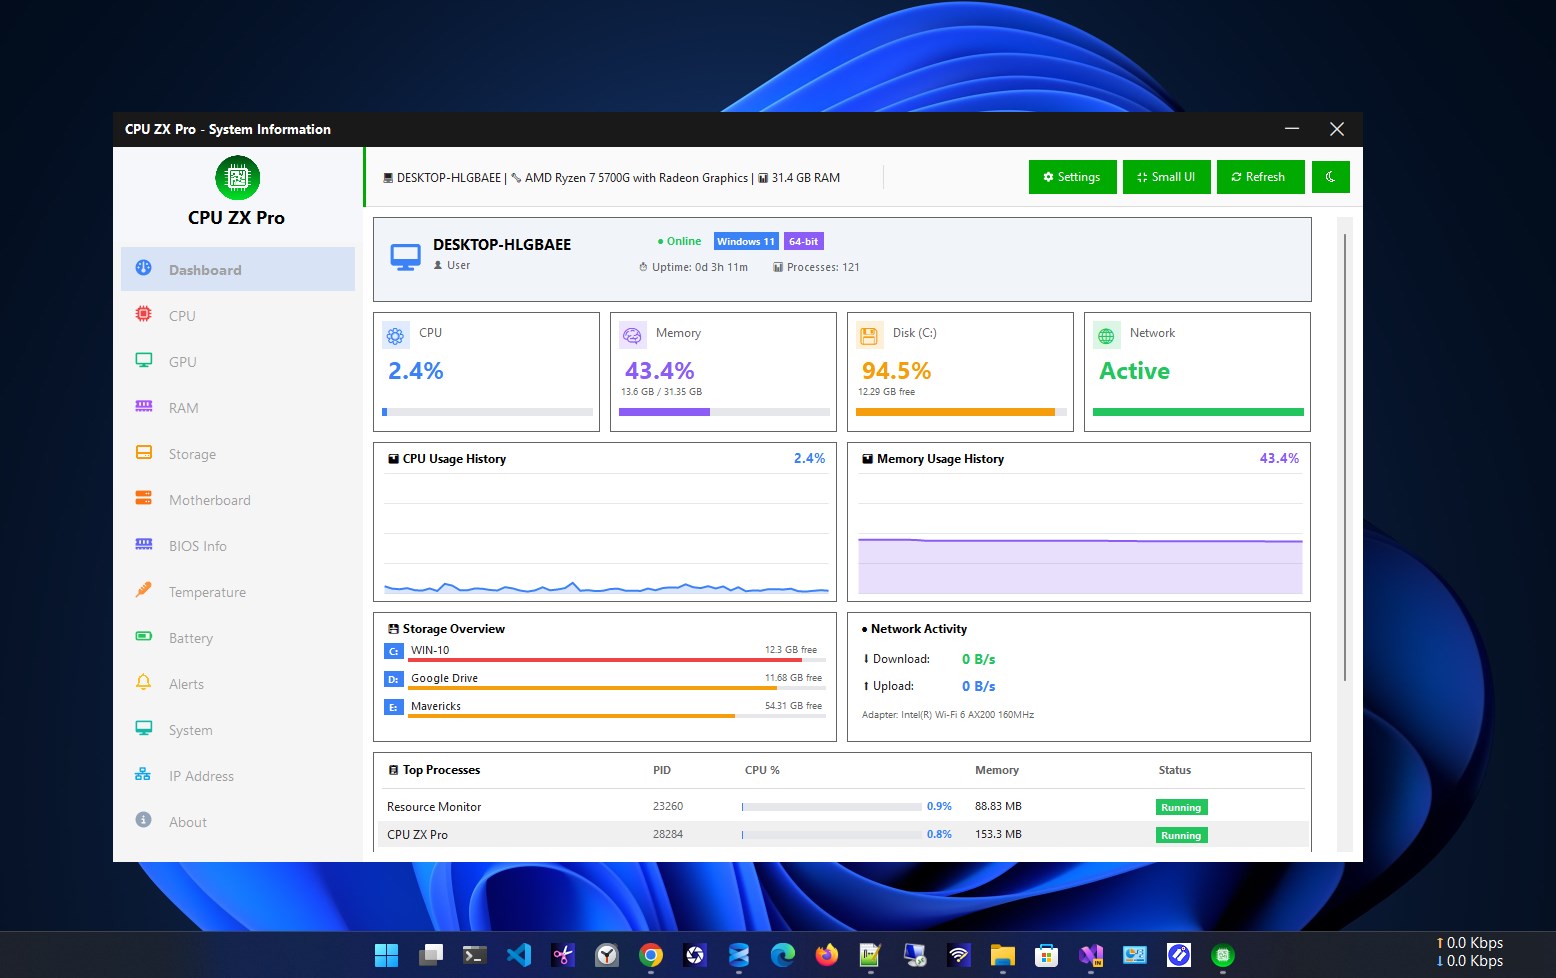Screen dimensions: 1556x978
Task: Click the Alerts bell icon
Action: click(144, 682)
